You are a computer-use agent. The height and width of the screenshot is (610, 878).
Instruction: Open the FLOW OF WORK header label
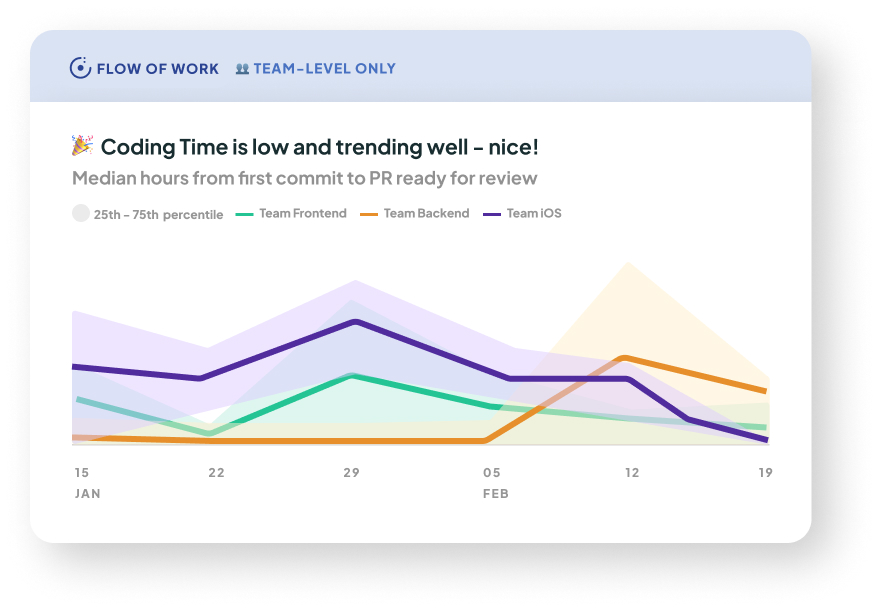(x=158, y=69)
